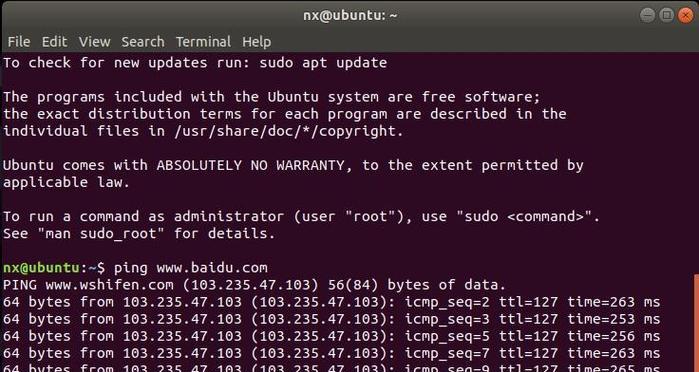Click the nx@ubuntu: ~ window title

[350, 16]
